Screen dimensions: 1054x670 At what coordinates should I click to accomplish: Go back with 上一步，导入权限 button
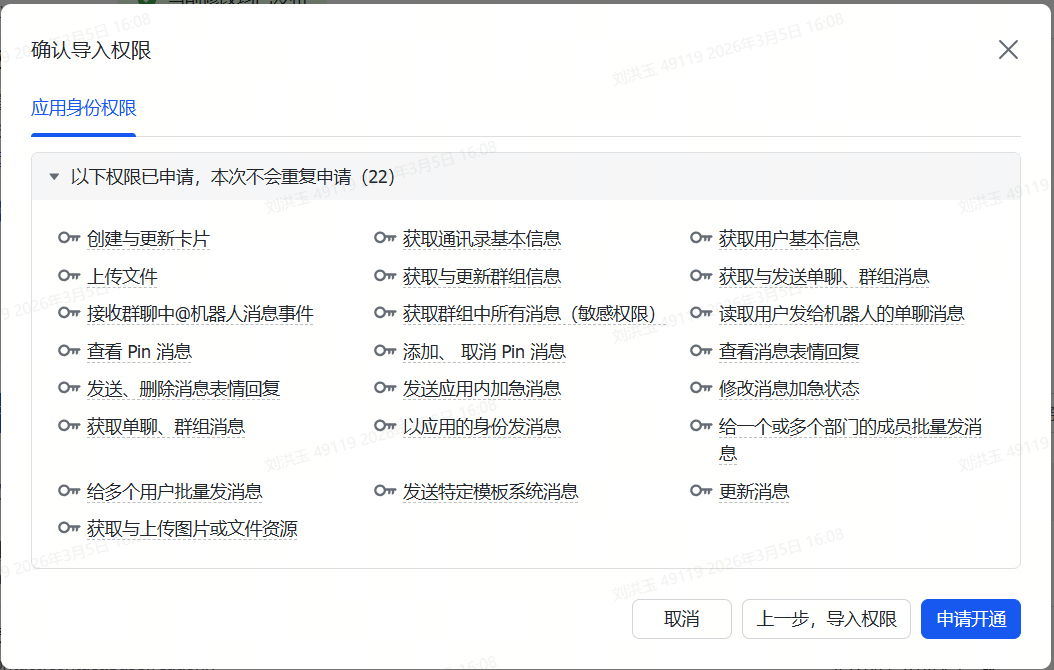(x=826, y=619)
